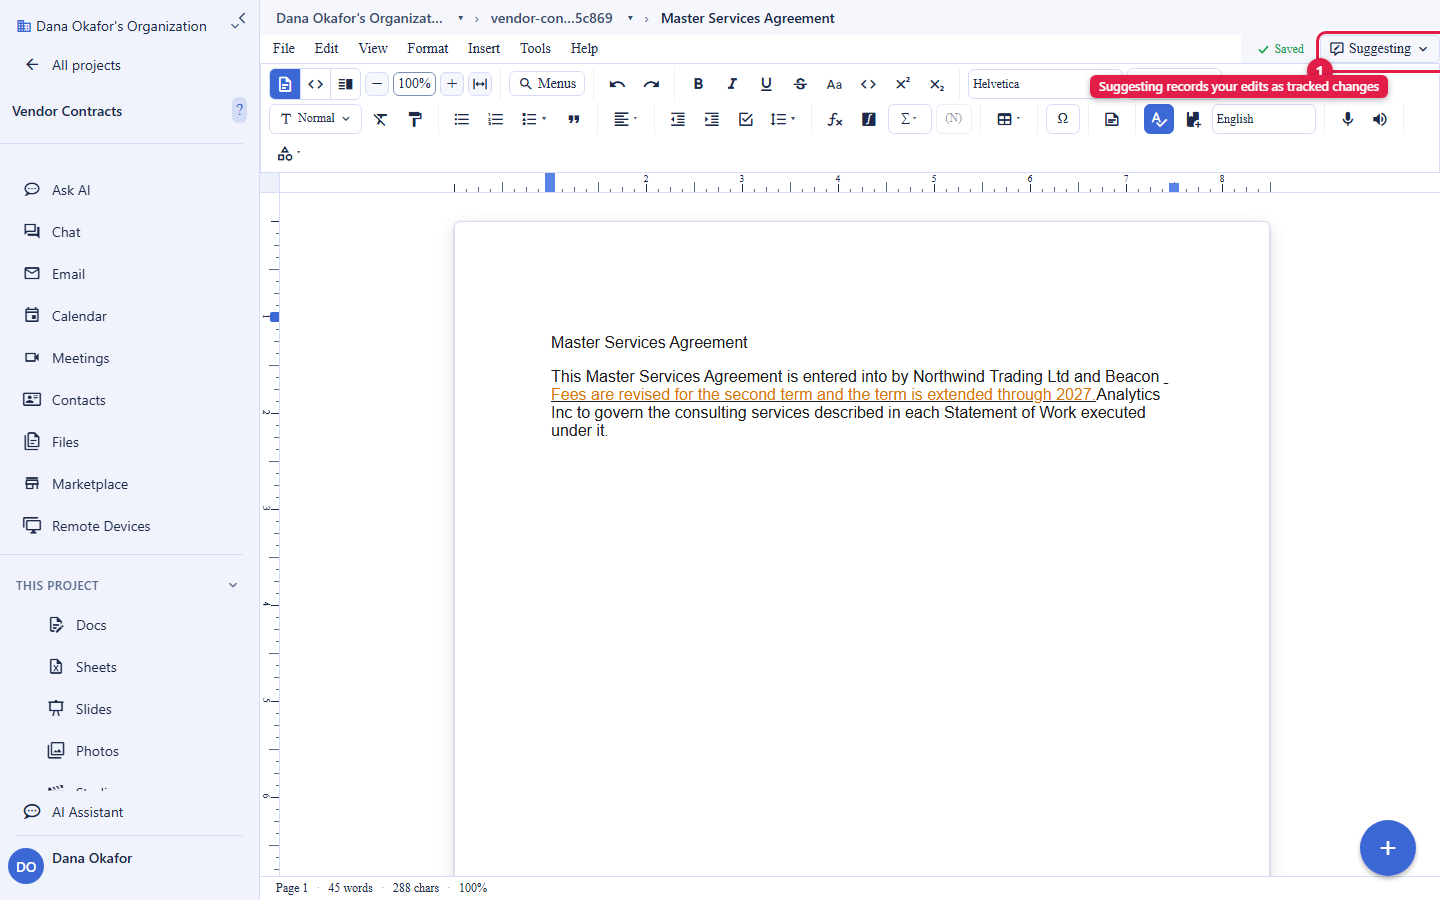Toggle italic formatting
Image resolution: width=1440 pixels, height=900 pixels.
732,84
